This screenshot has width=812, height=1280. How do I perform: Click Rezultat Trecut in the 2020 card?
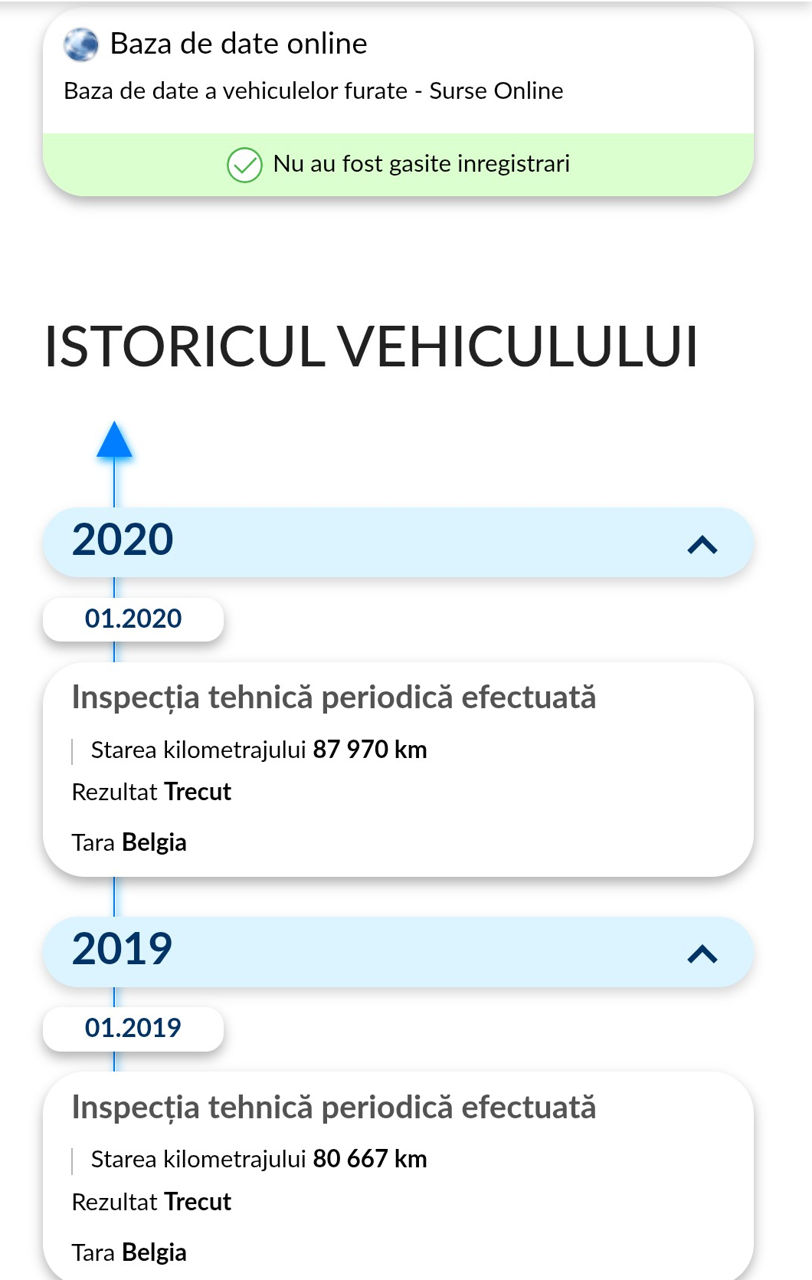[151, 792]
